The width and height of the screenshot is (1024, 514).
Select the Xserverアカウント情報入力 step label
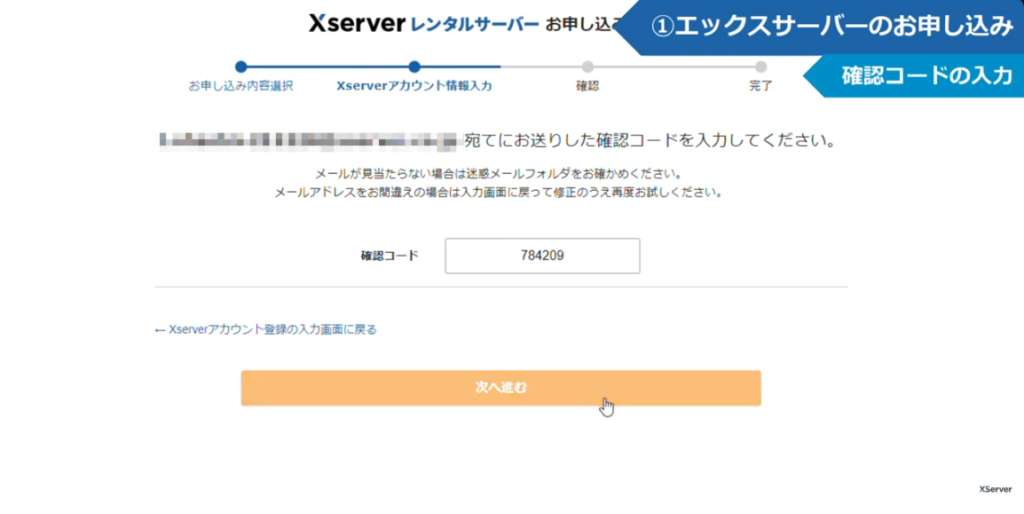(414, 86)
